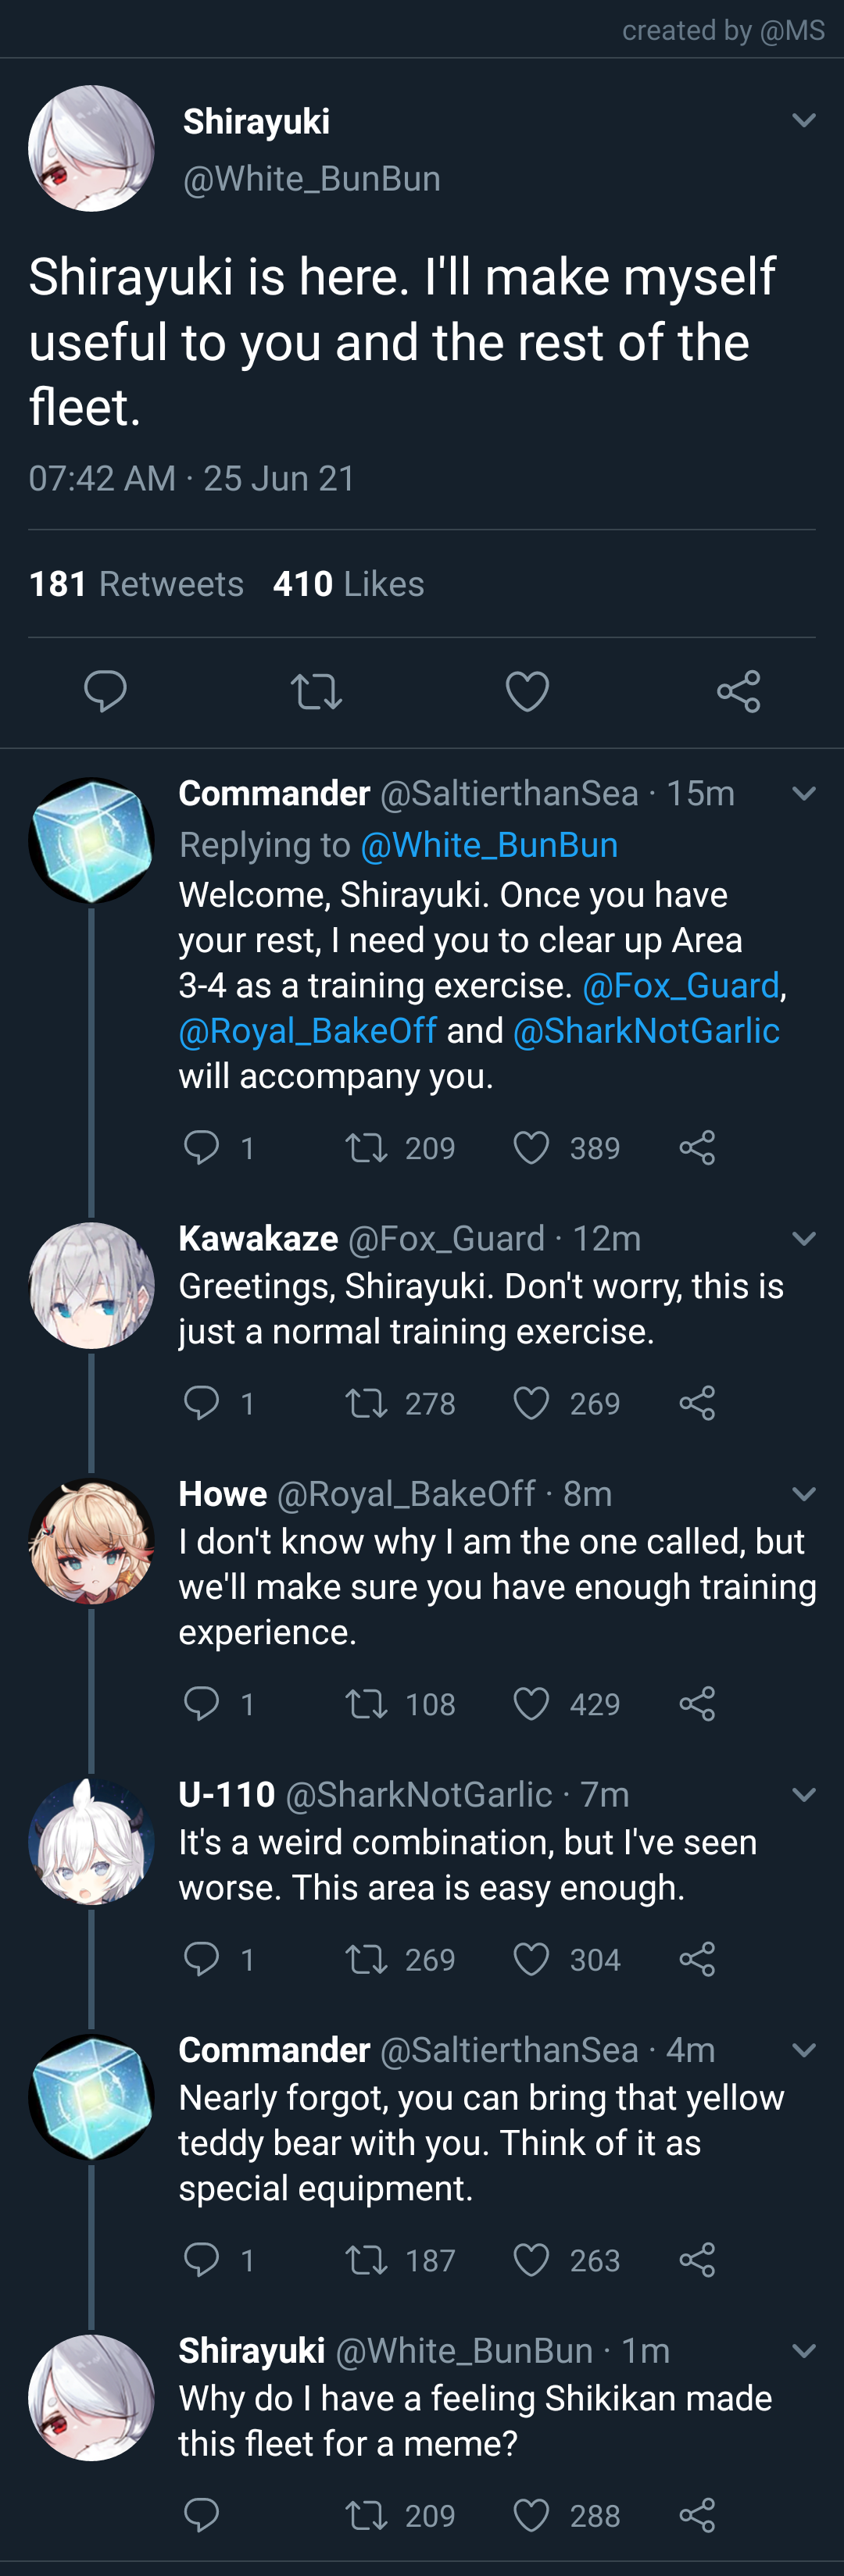Expand the chevron menu on U-110's tweet
The height and width of the screenshot is (2576, 844).
[x=806, y=1794]
